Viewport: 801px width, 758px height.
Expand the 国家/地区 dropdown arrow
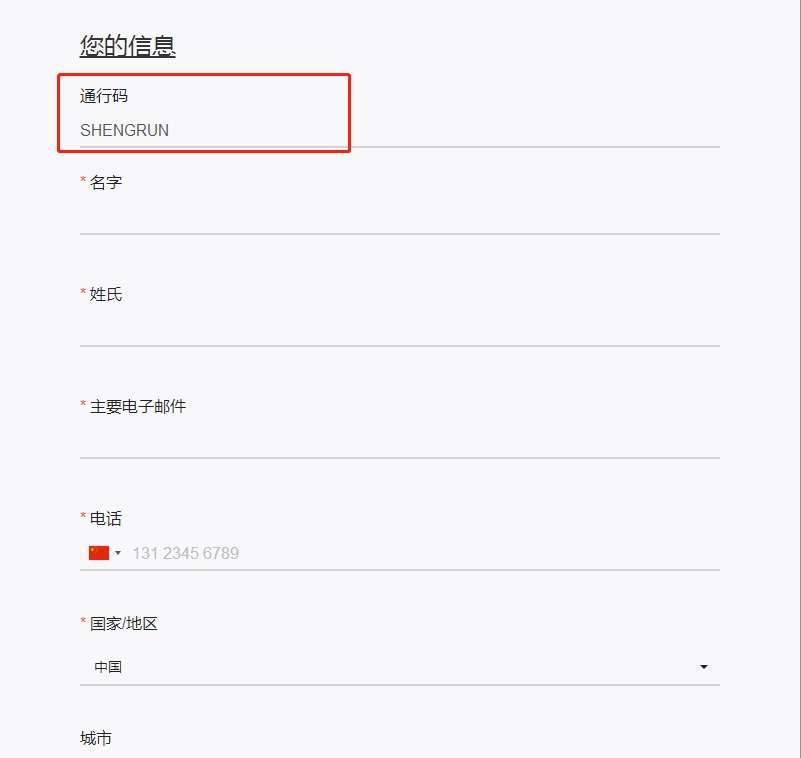703,667
